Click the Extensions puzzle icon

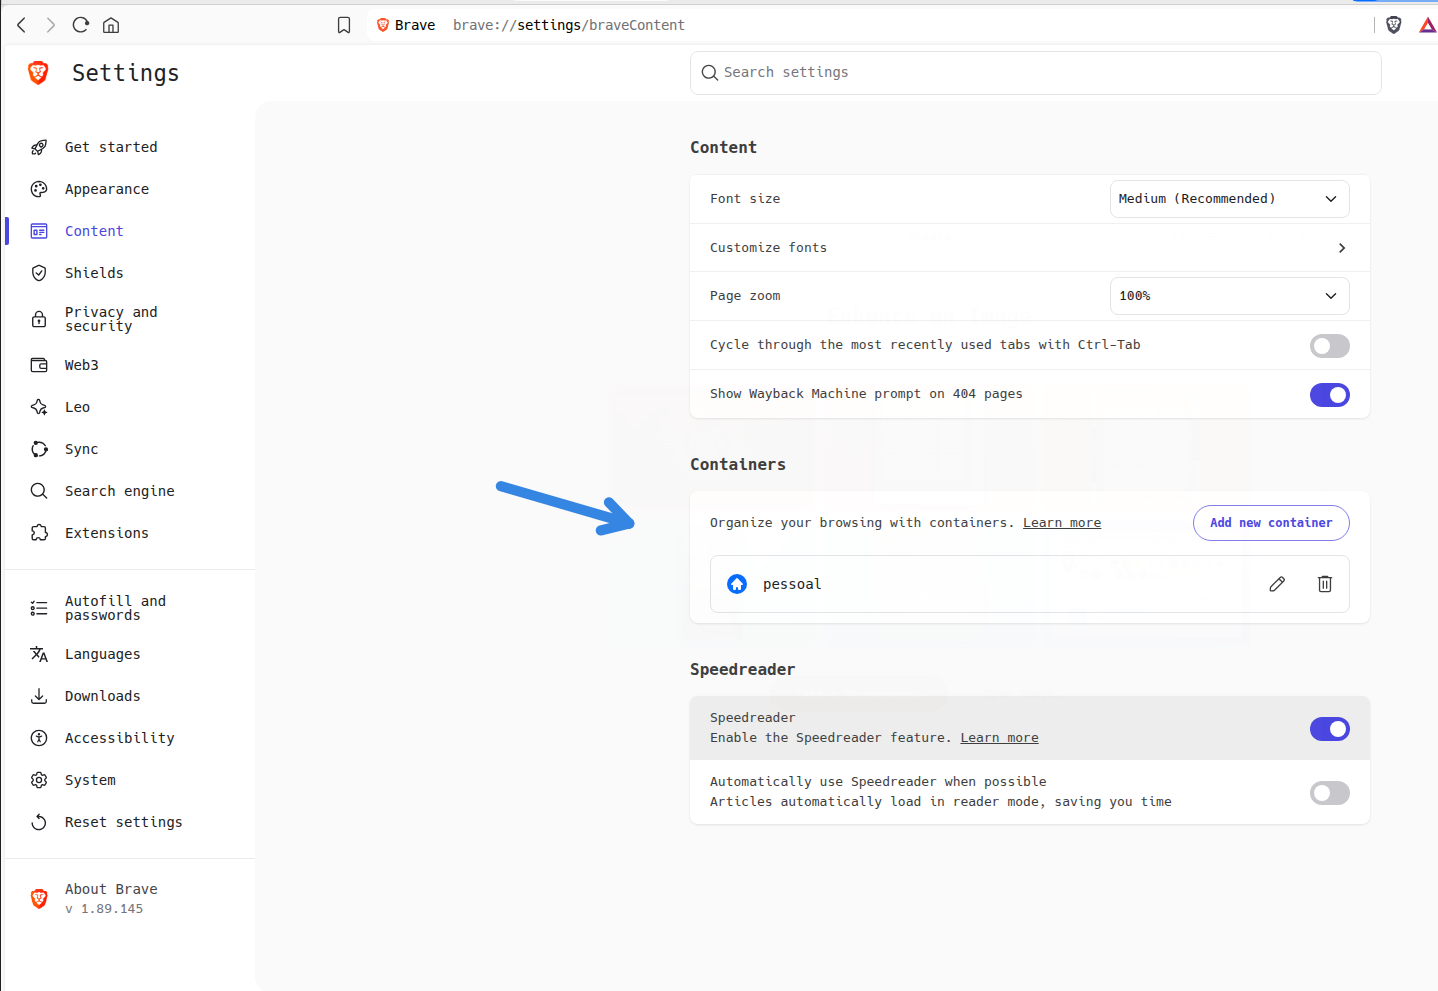tap(39, 533)
